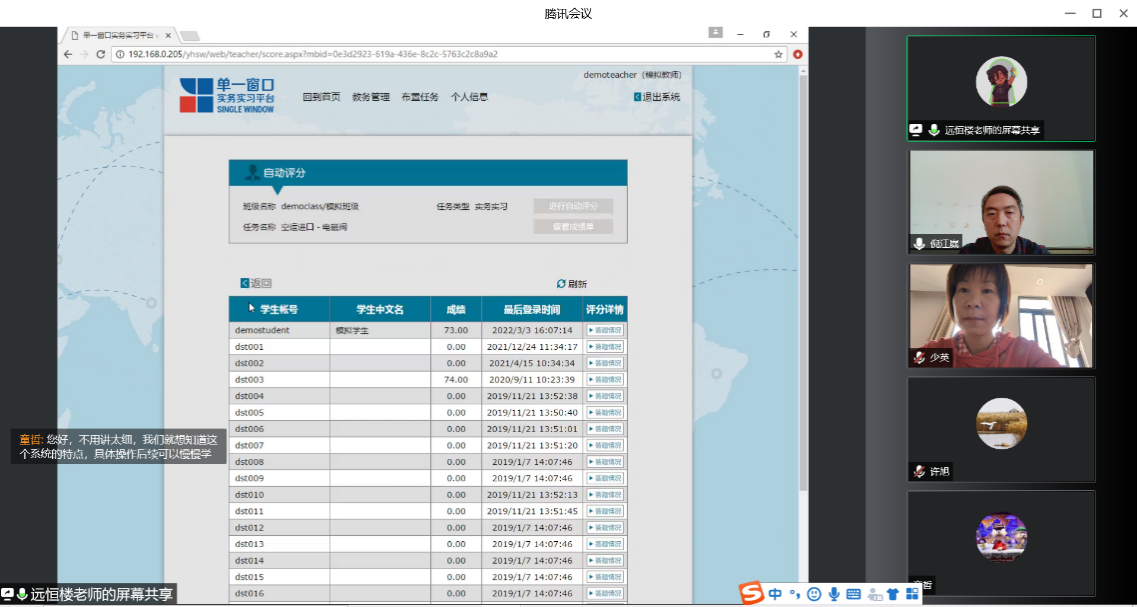The width and height of the screenshot is (1137, 607).
Task: Click the 刷新 refresh link above table
Action: click(572, 284)
